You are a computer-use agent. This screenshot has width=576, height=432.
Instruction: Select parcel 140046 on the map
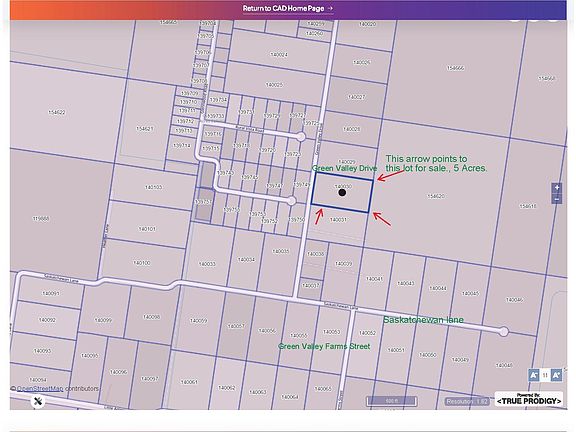514,300
